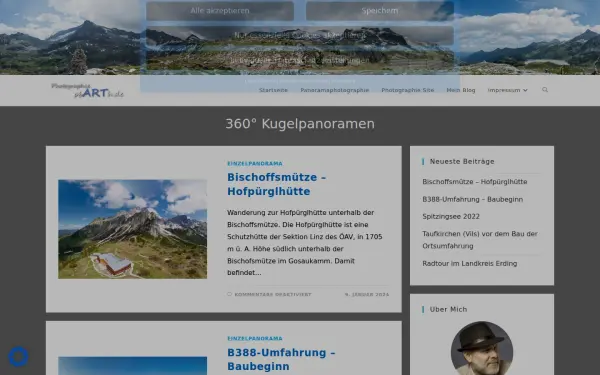This screenshot has width=600, height=375.
Task: Click the Neueste Beiträge widget heading
Action: (x=462, y=161)
